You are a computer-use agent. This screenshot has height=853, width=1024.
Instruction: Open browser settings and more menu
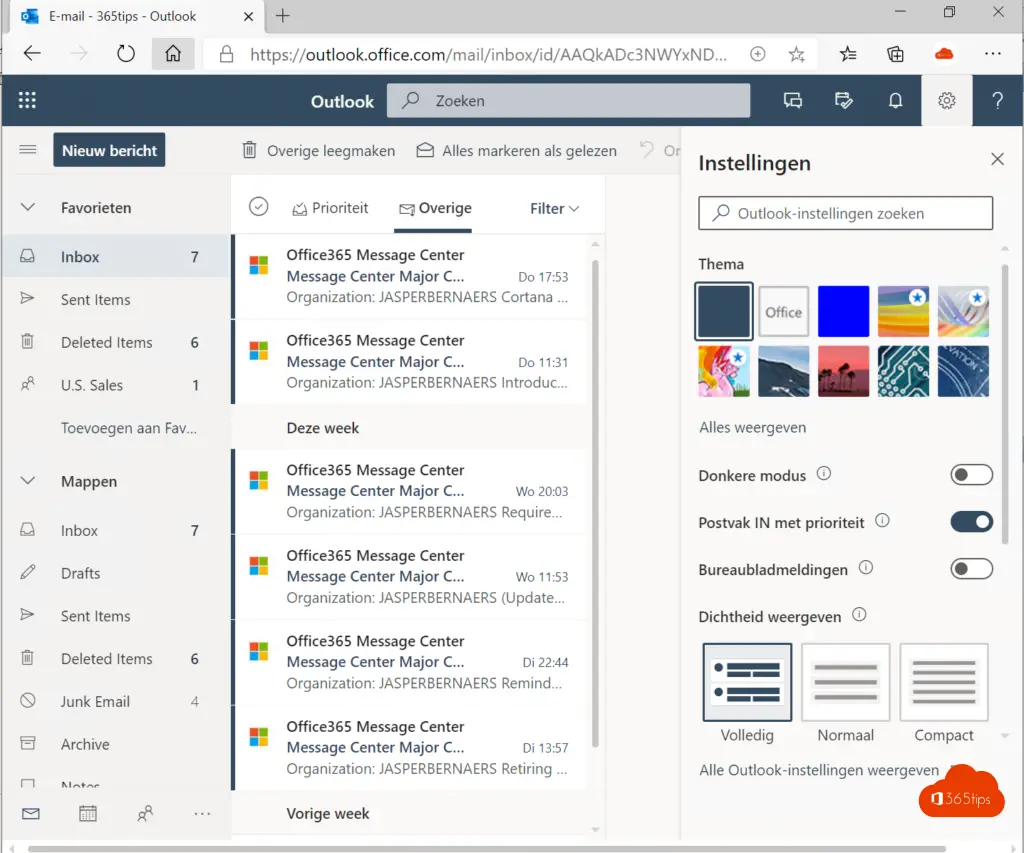tap(993, 54)
